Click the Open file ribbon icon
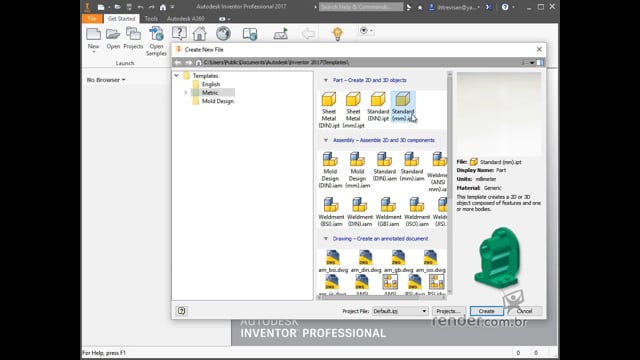 click(x=113, y=34)
